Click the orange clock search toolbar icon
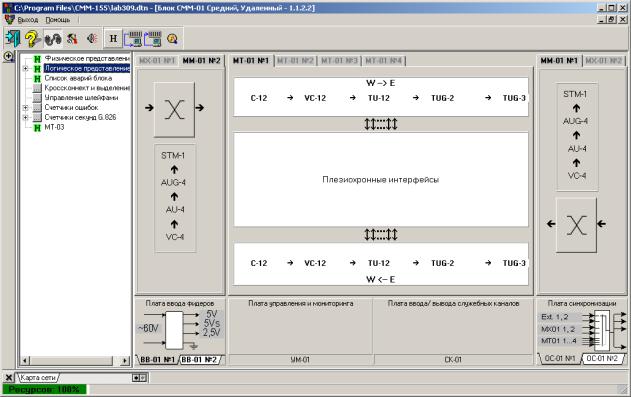 click(172, 39)
